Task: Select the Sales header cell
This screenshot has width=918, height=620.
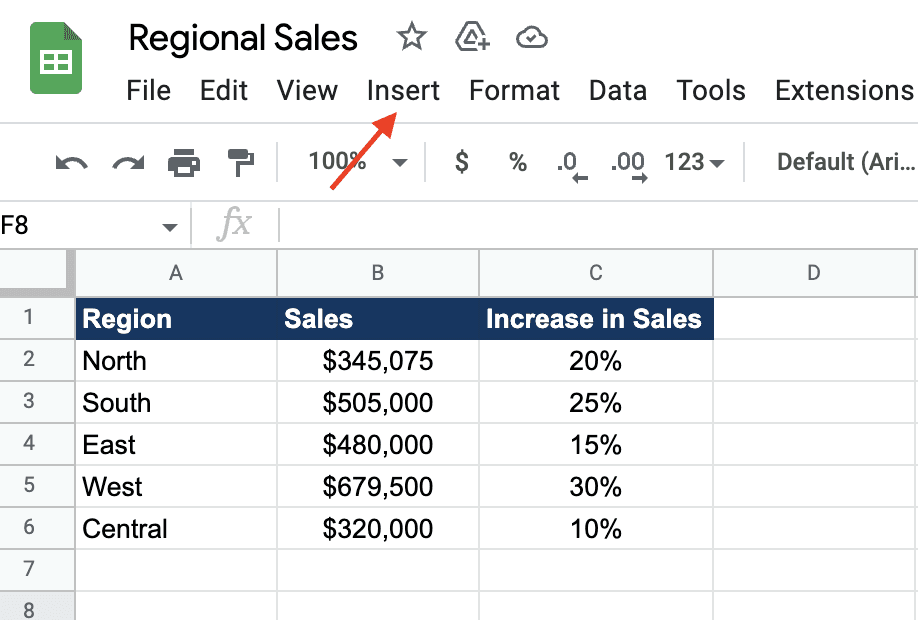Action: pos(378,318)
